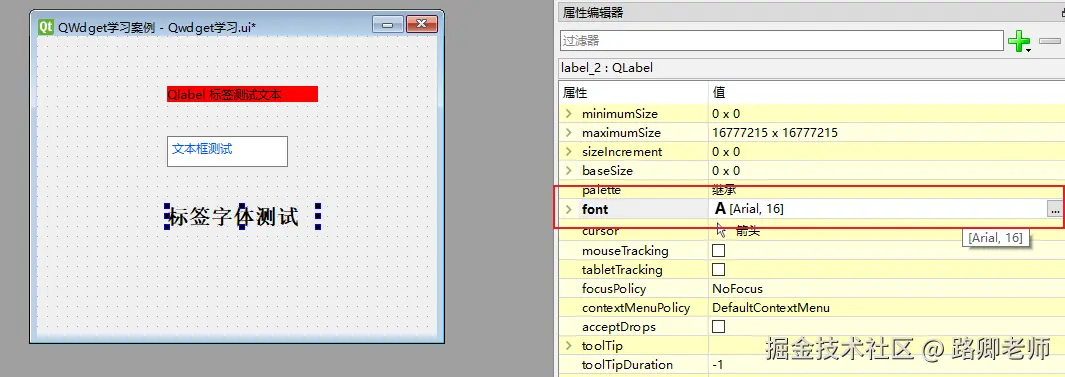The width and height of the screenshot is (1065, 377).
Task: Click the minimumSize 0 x 0 value
Action: pos(726,113)
